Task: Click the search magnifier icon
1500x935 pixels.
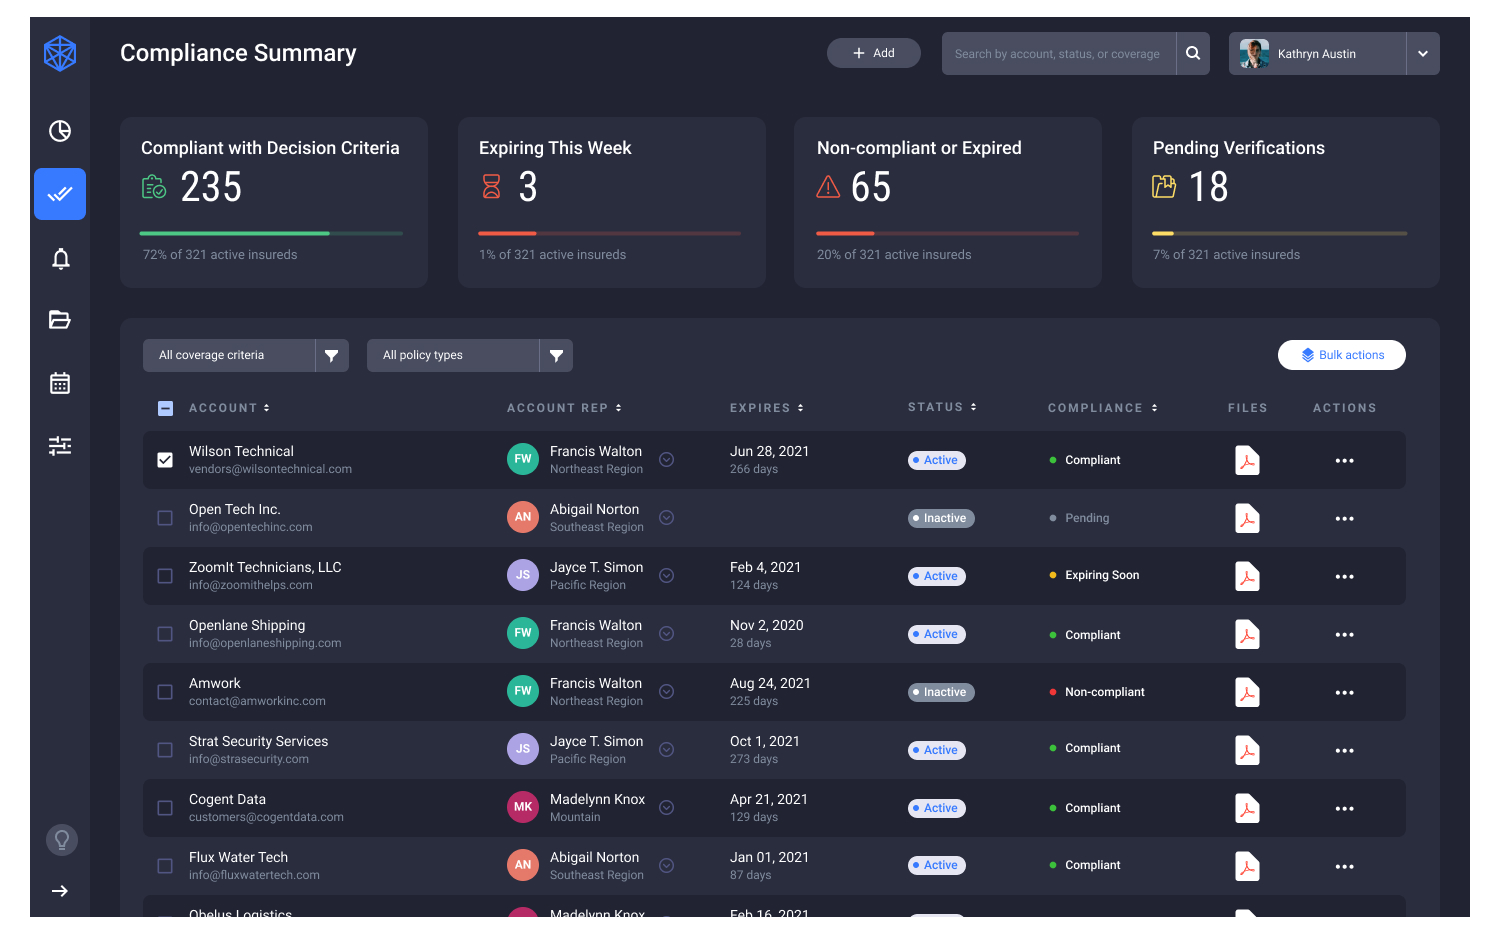Action: [1193, 54]
